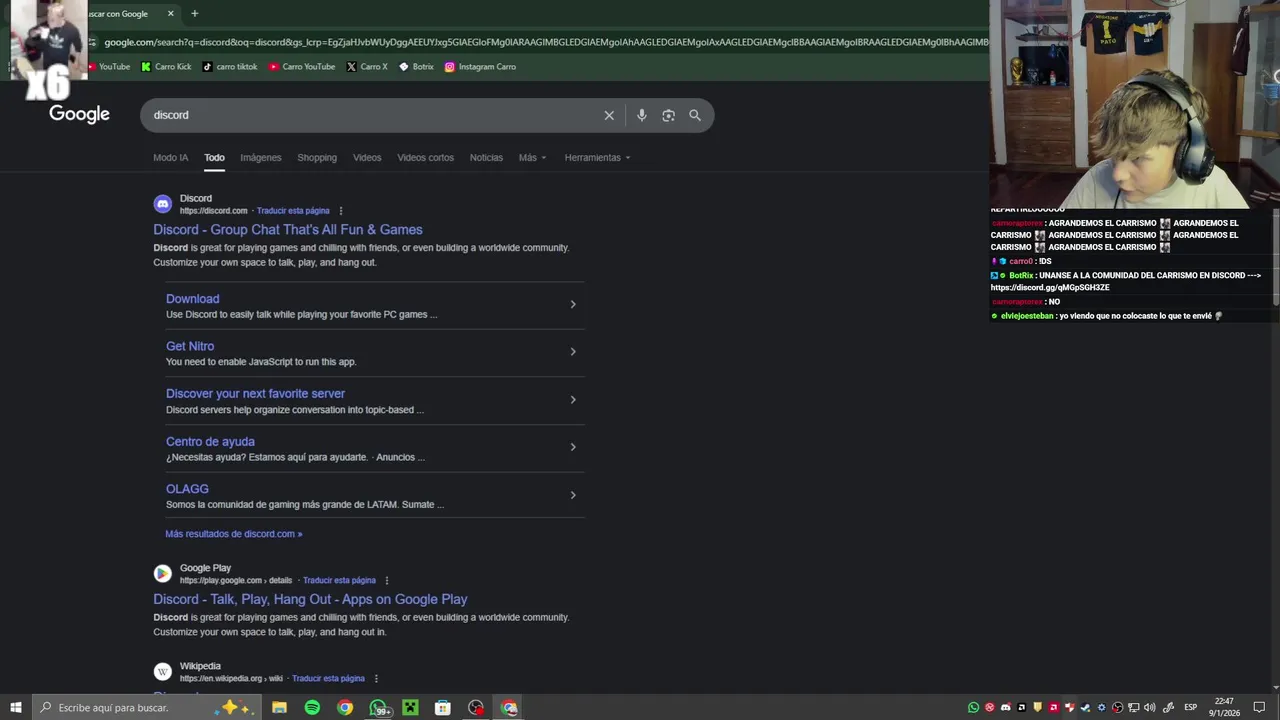Click the Discord tray icon
The image size is (1280, 720).
pos(1006,708)
